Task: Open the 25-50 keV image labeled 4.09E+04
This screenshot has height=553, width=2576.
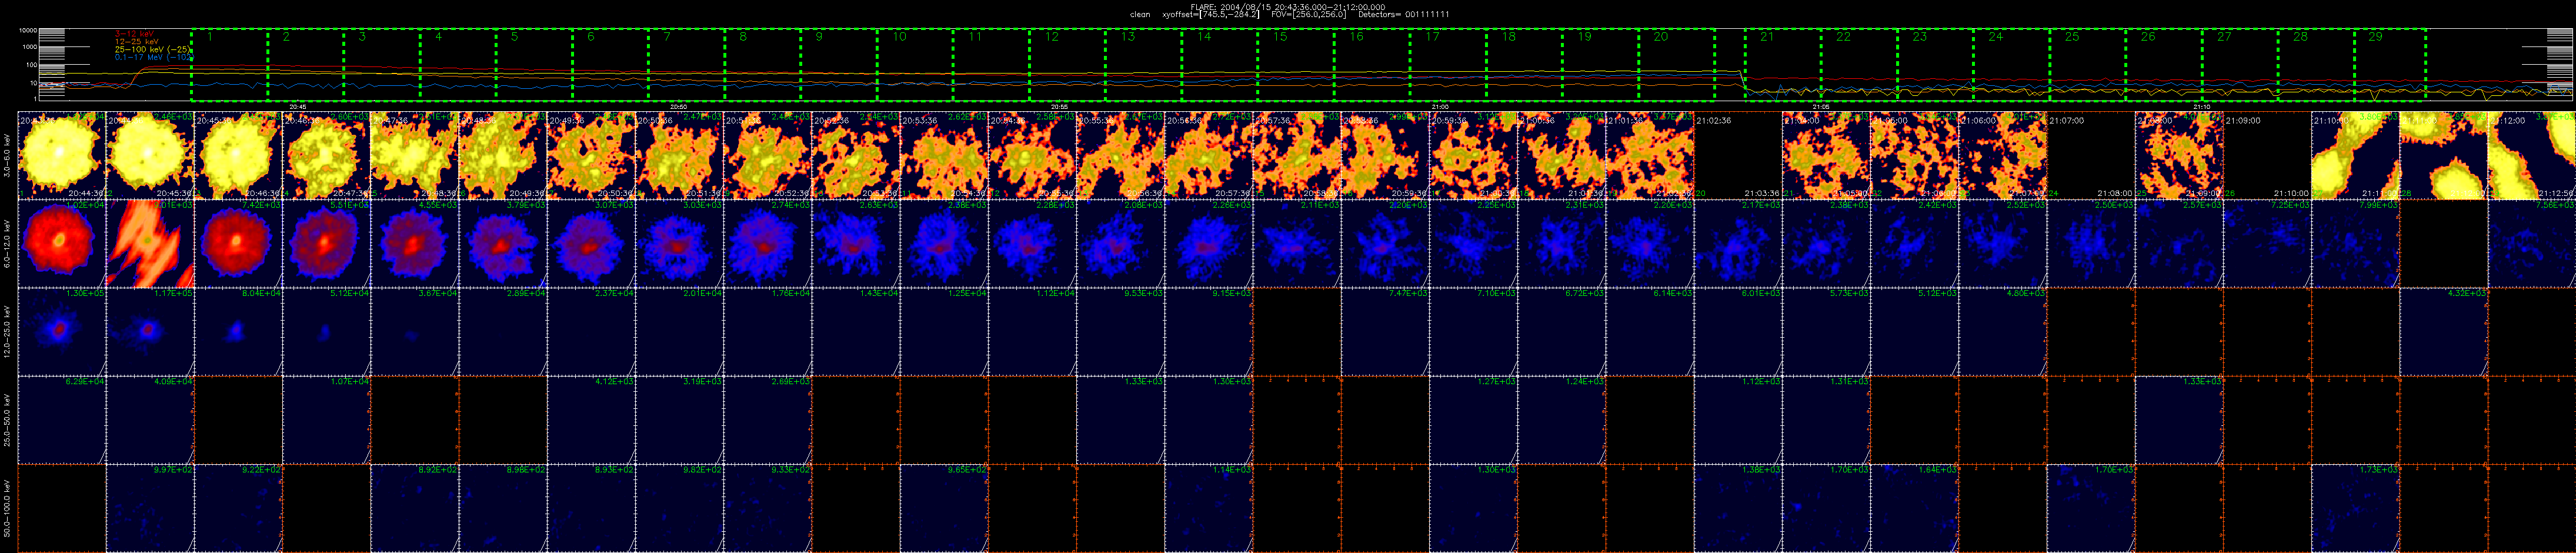Action: (x=150, y=420)
